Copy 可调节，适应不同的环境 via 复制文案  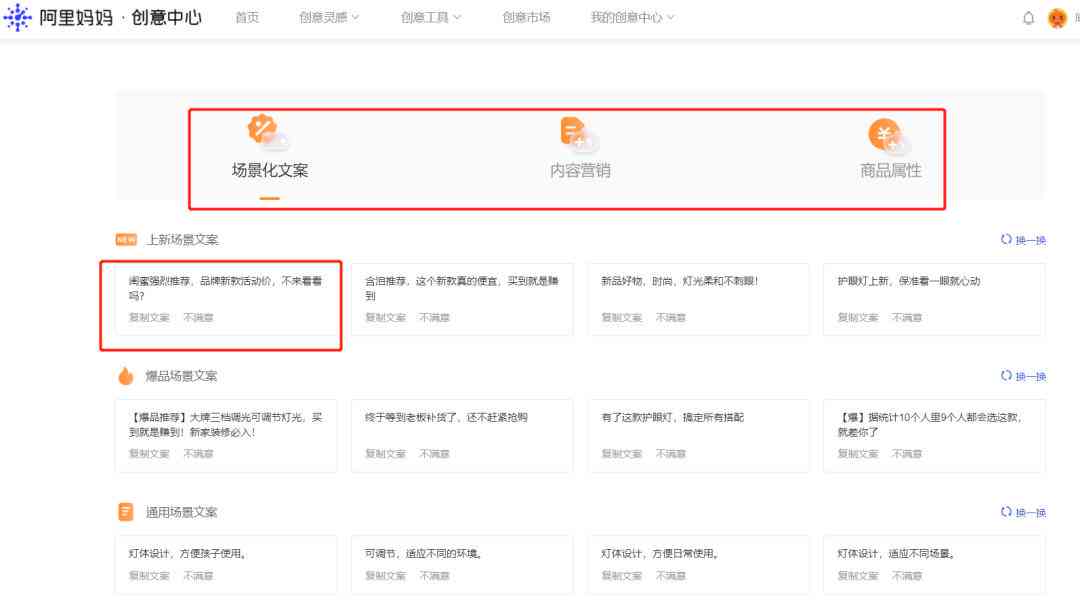385,576
